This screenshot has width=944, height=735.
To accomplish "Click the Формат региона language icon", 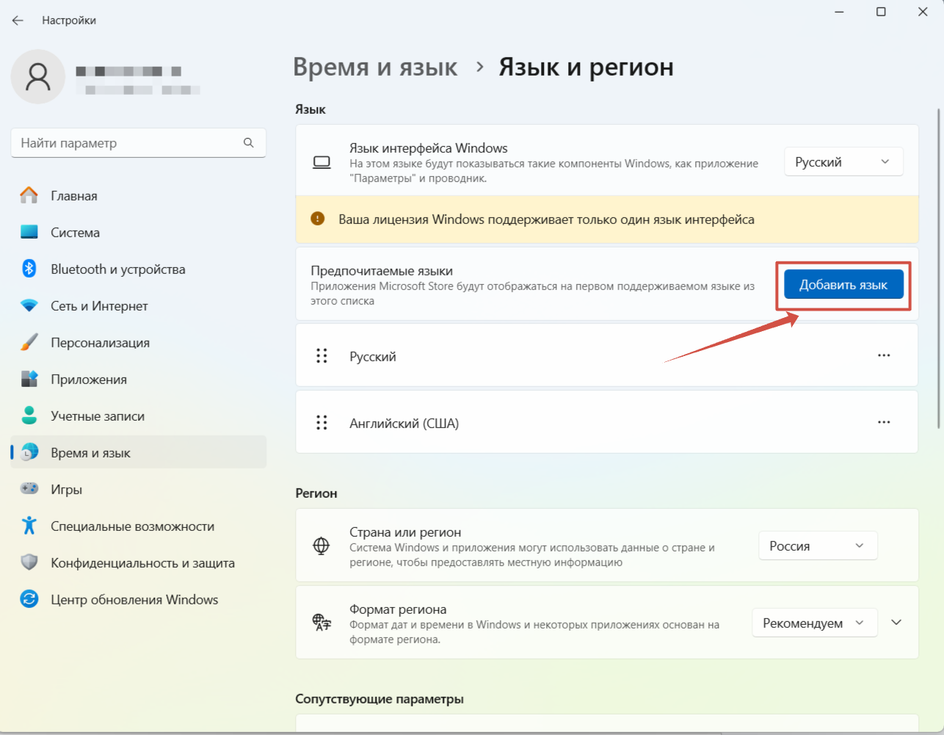I will pyautogui.click(x=321, y=622).
